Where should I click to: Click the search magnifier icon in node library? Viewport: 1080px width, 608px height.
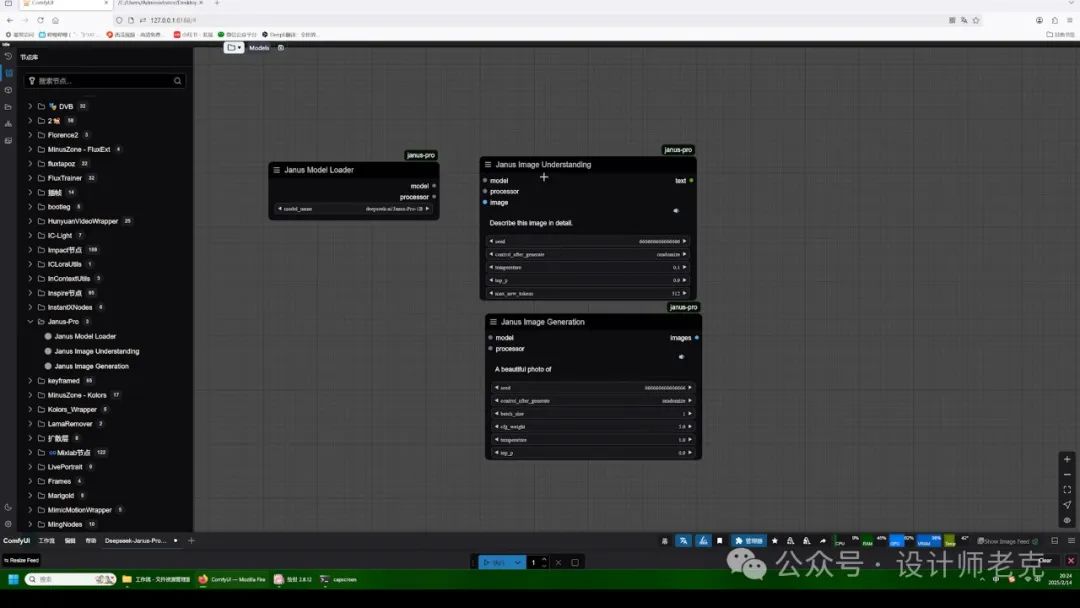(x=178, y=81)
